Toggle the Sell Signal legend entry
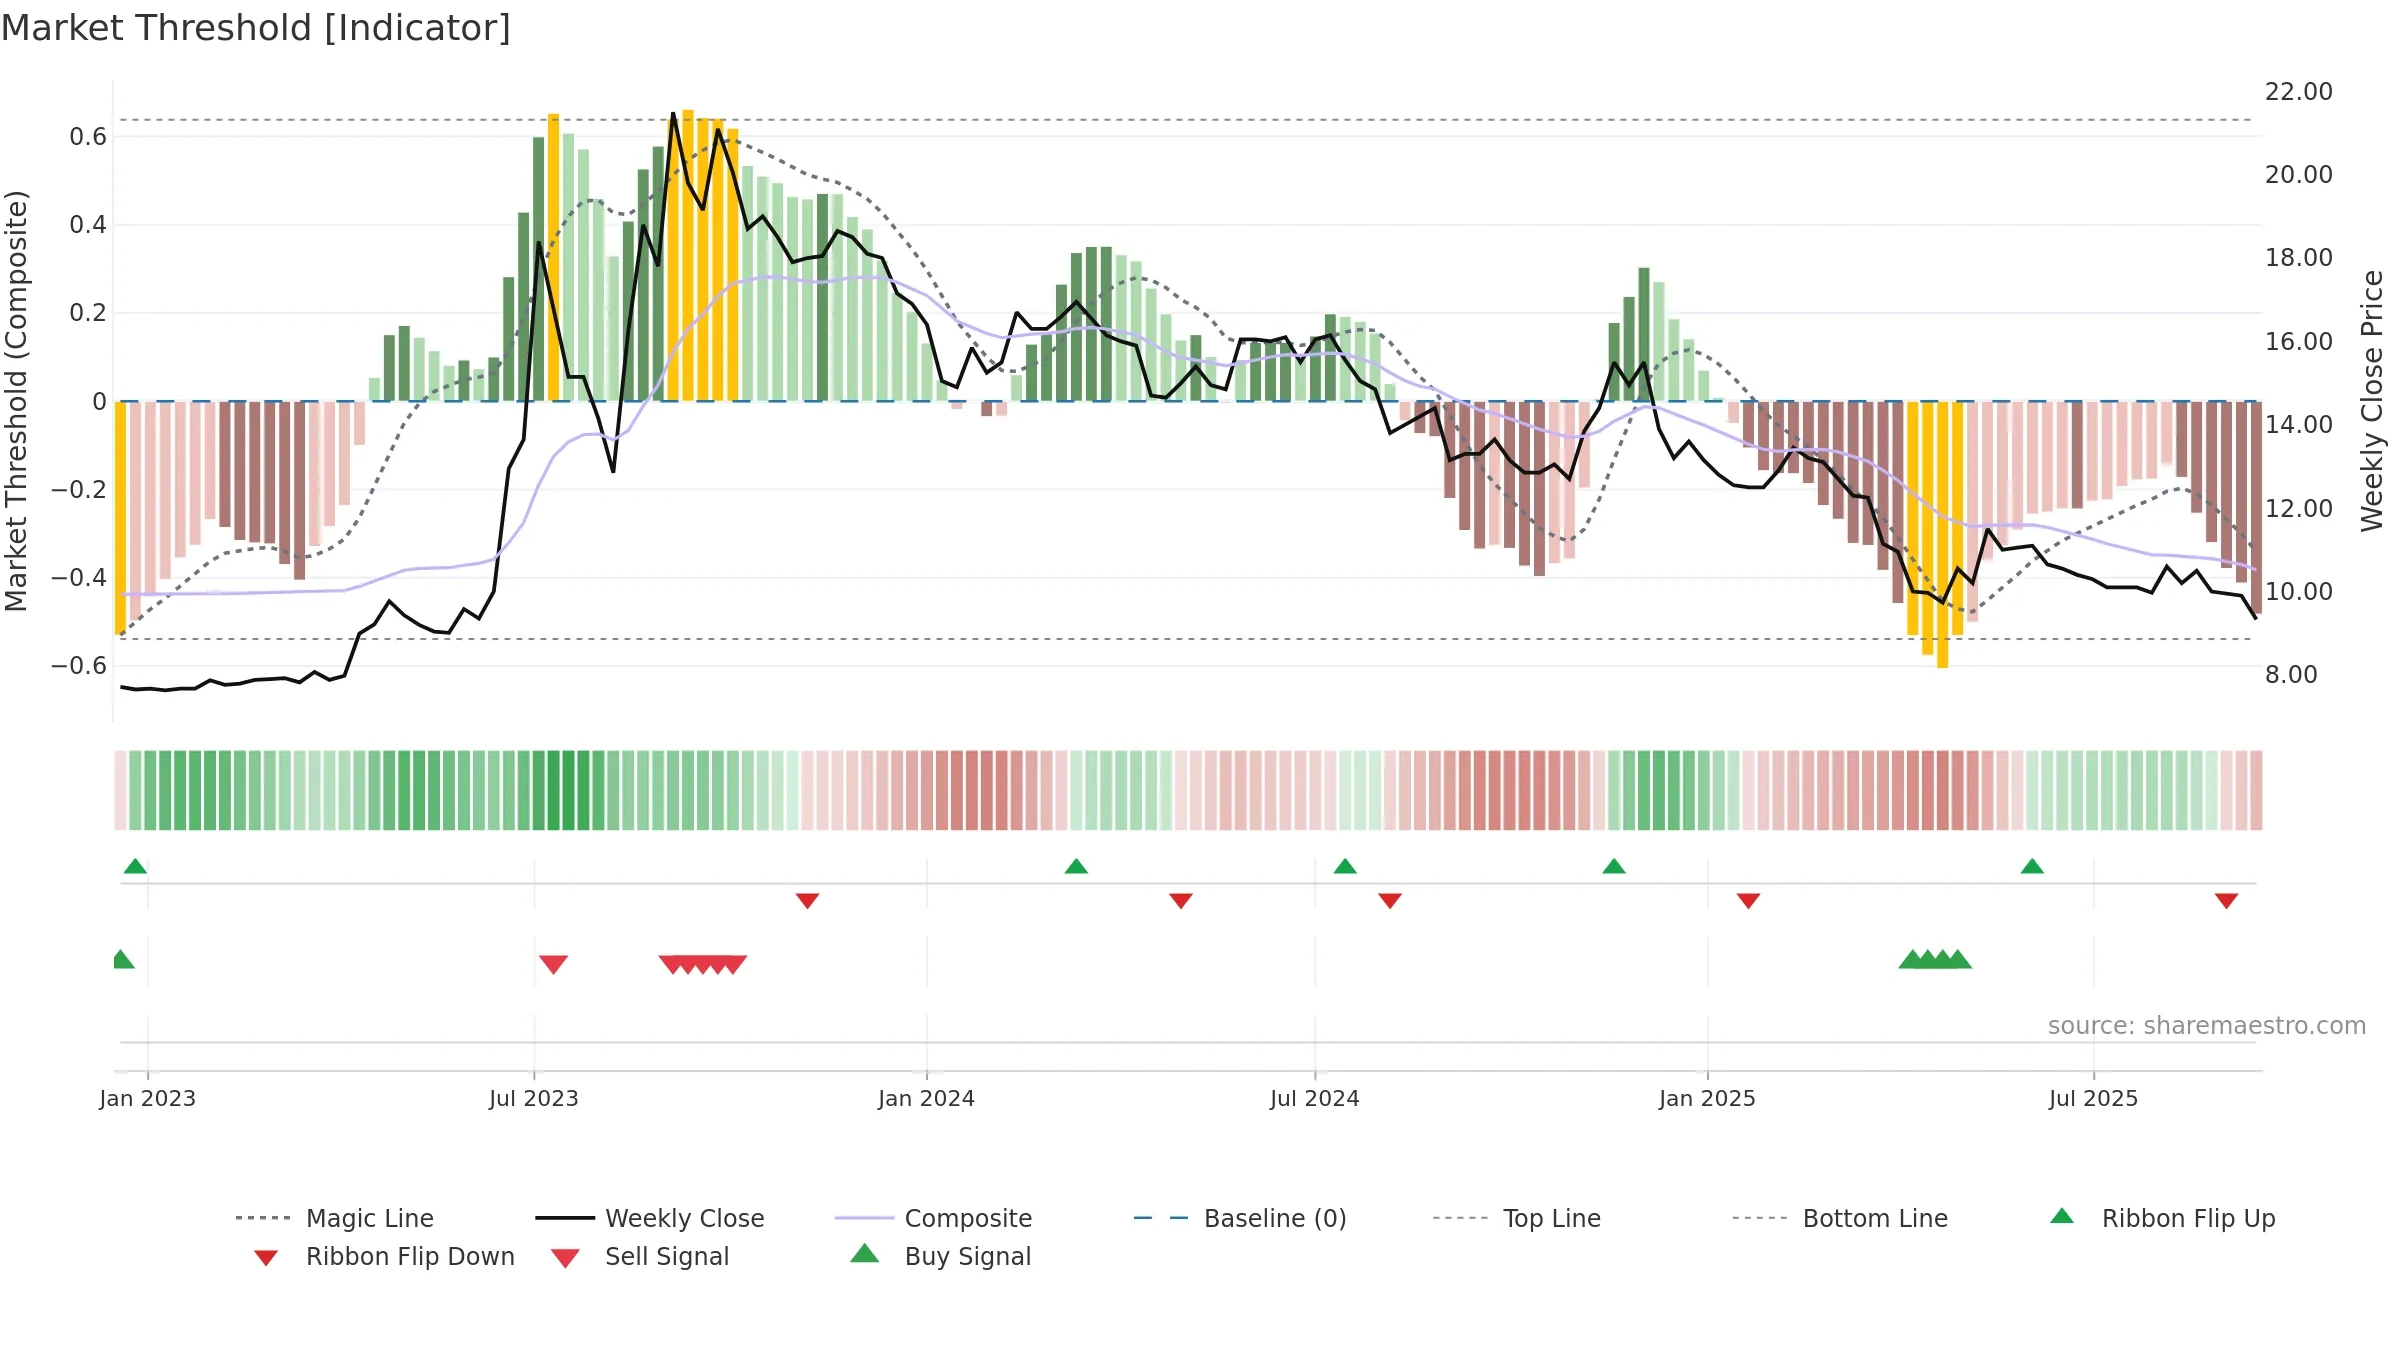2400x1350 pixels. tap(640, 1256)
